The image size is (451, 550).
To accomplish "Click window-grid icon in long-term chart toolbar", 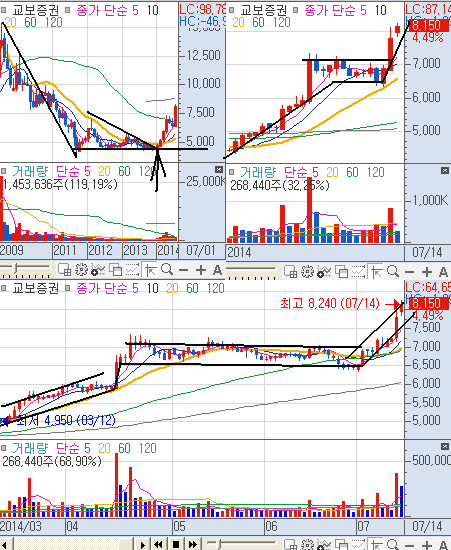I will click(65, 270).
